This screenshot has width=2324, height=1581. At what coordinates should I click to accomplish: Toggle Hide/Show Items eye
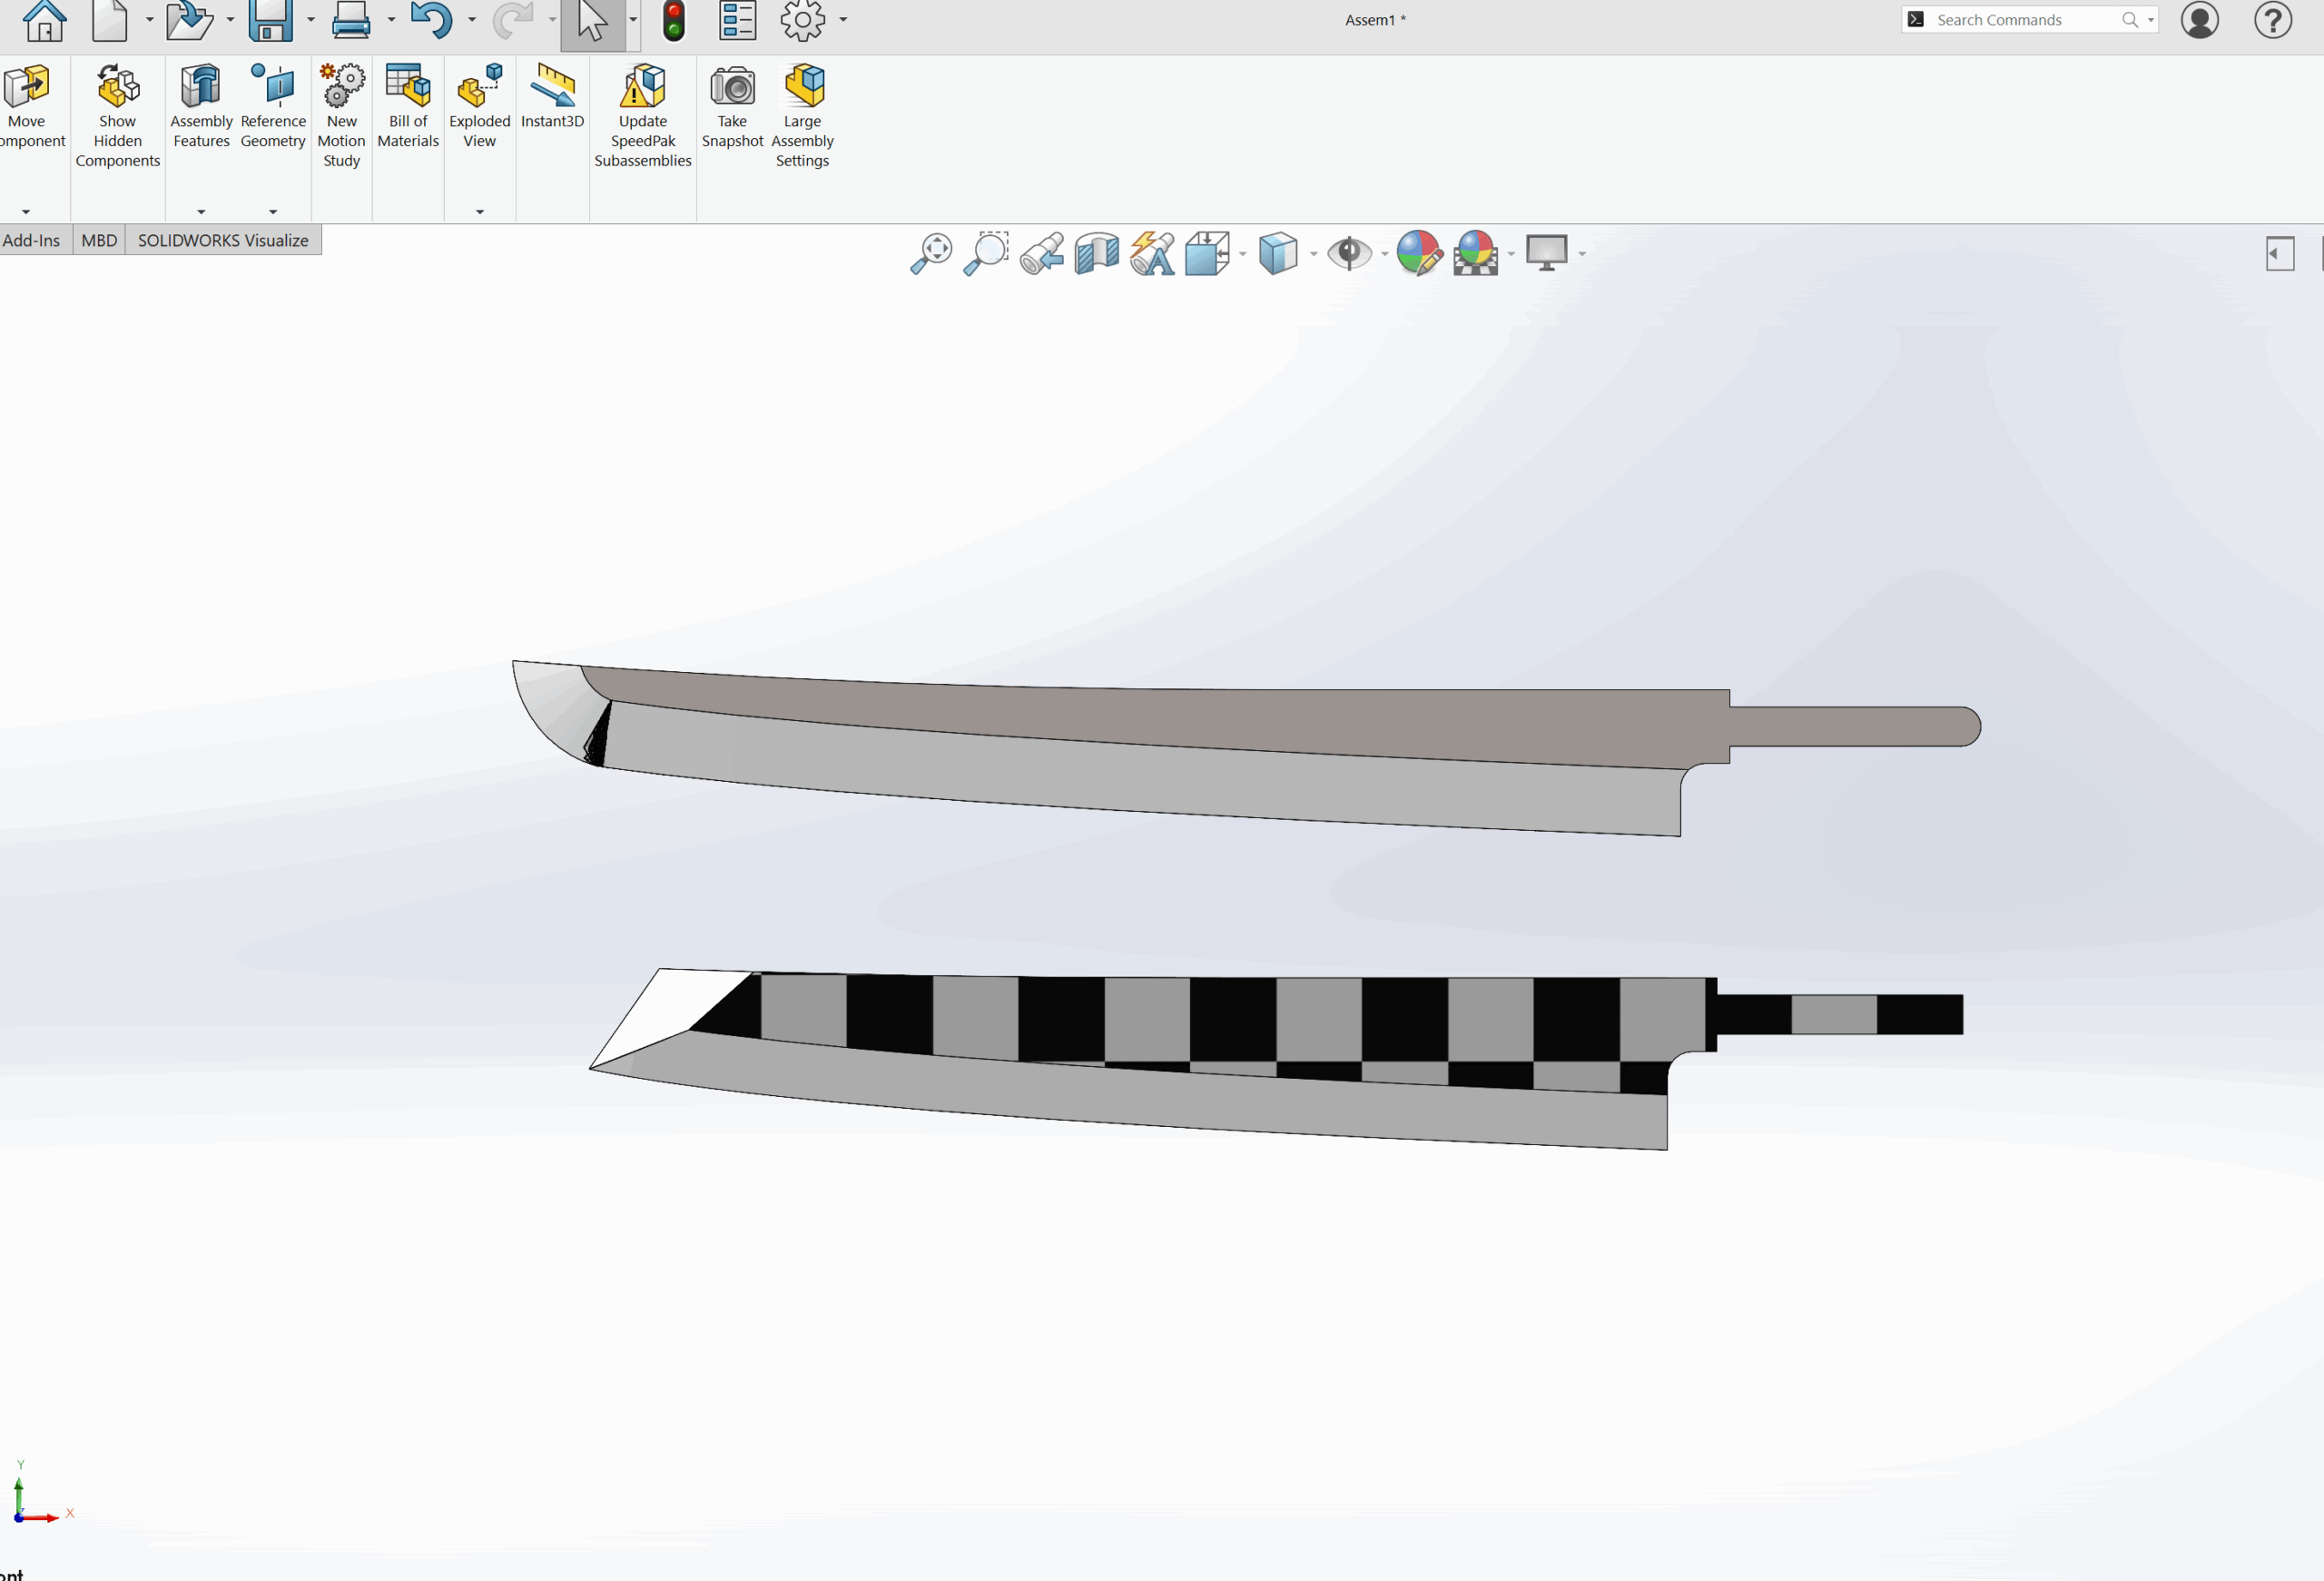(1349, 253)
